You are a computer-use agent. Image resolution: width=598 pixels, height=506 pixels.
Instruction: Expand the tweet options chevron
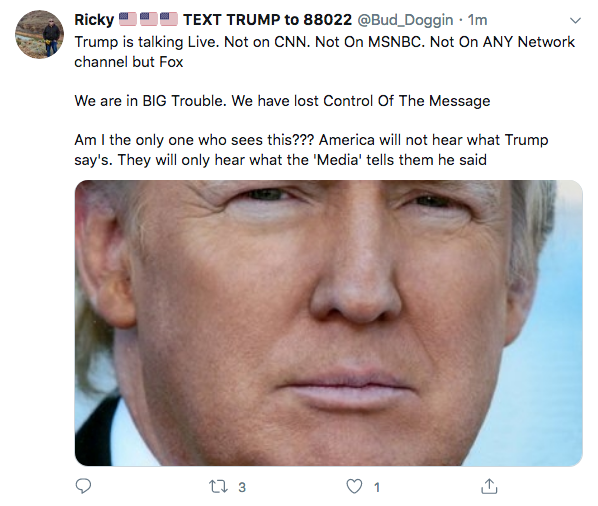pos(575,20)
